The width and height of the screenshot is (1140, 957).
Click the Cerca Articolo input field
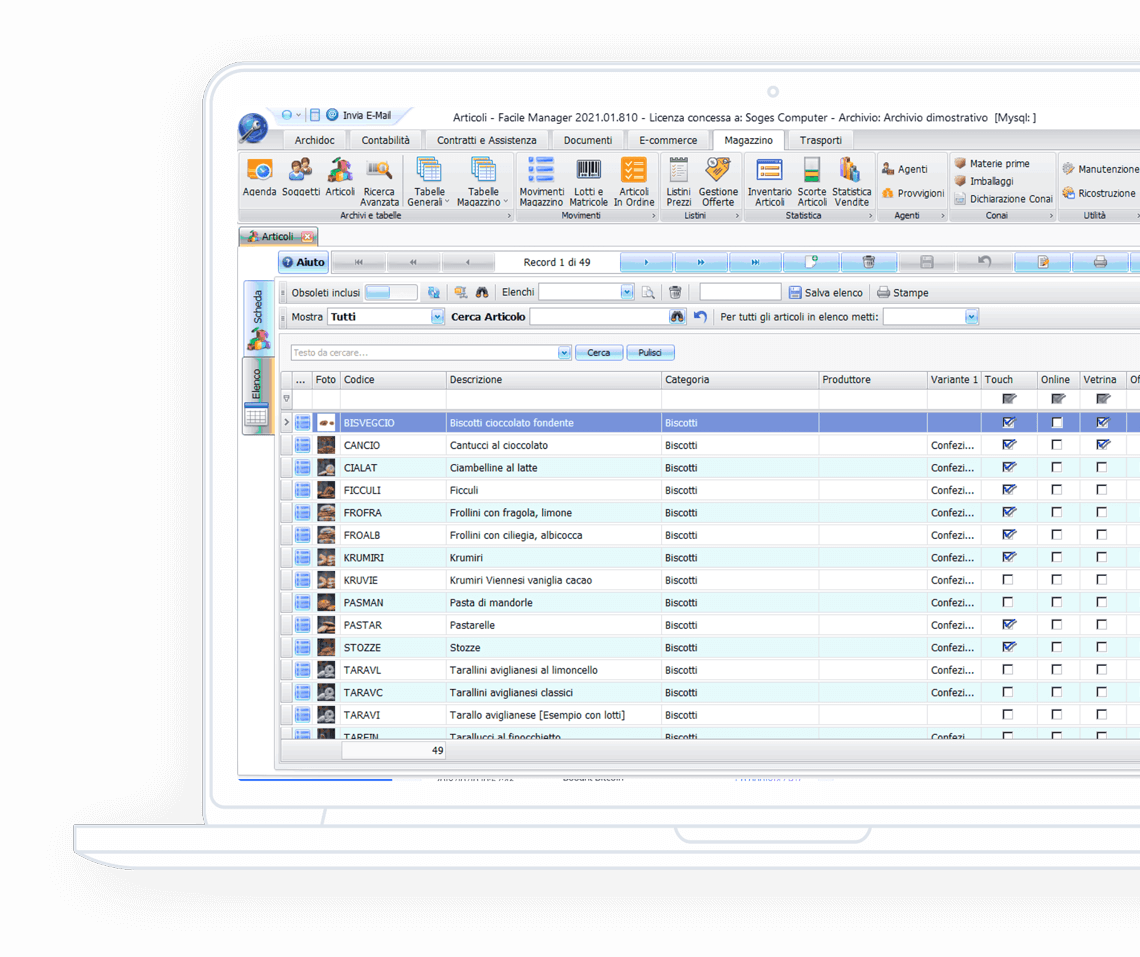coord(598,317)
